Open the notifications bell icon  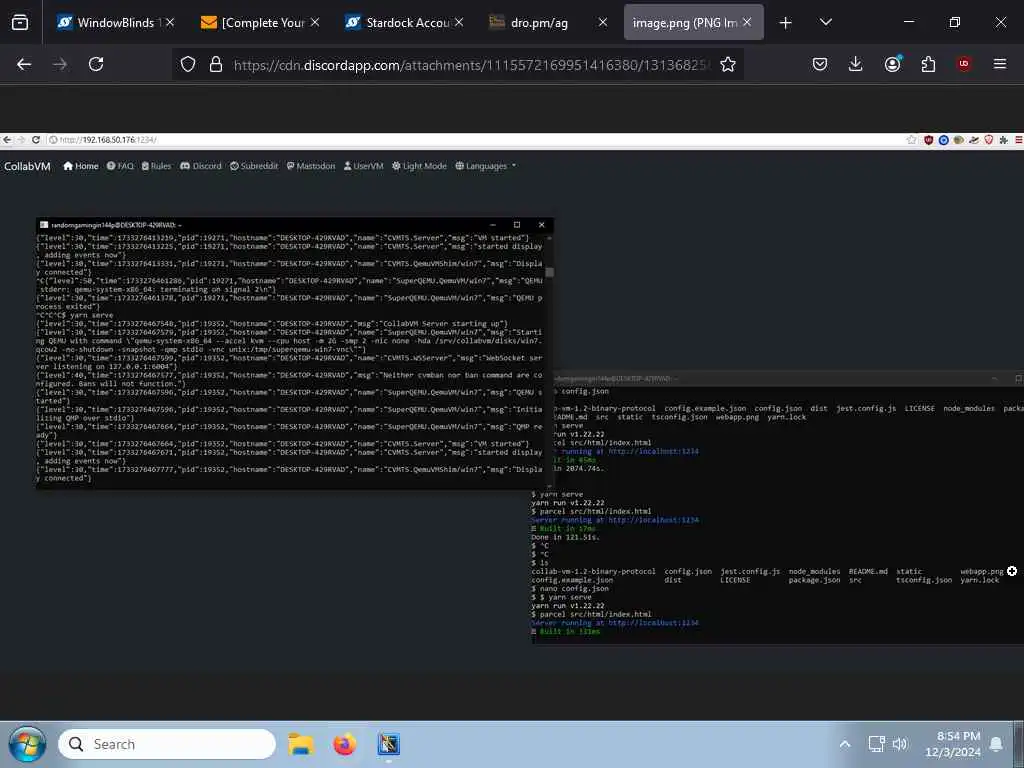pyautogui.click(x=996, y=744)
